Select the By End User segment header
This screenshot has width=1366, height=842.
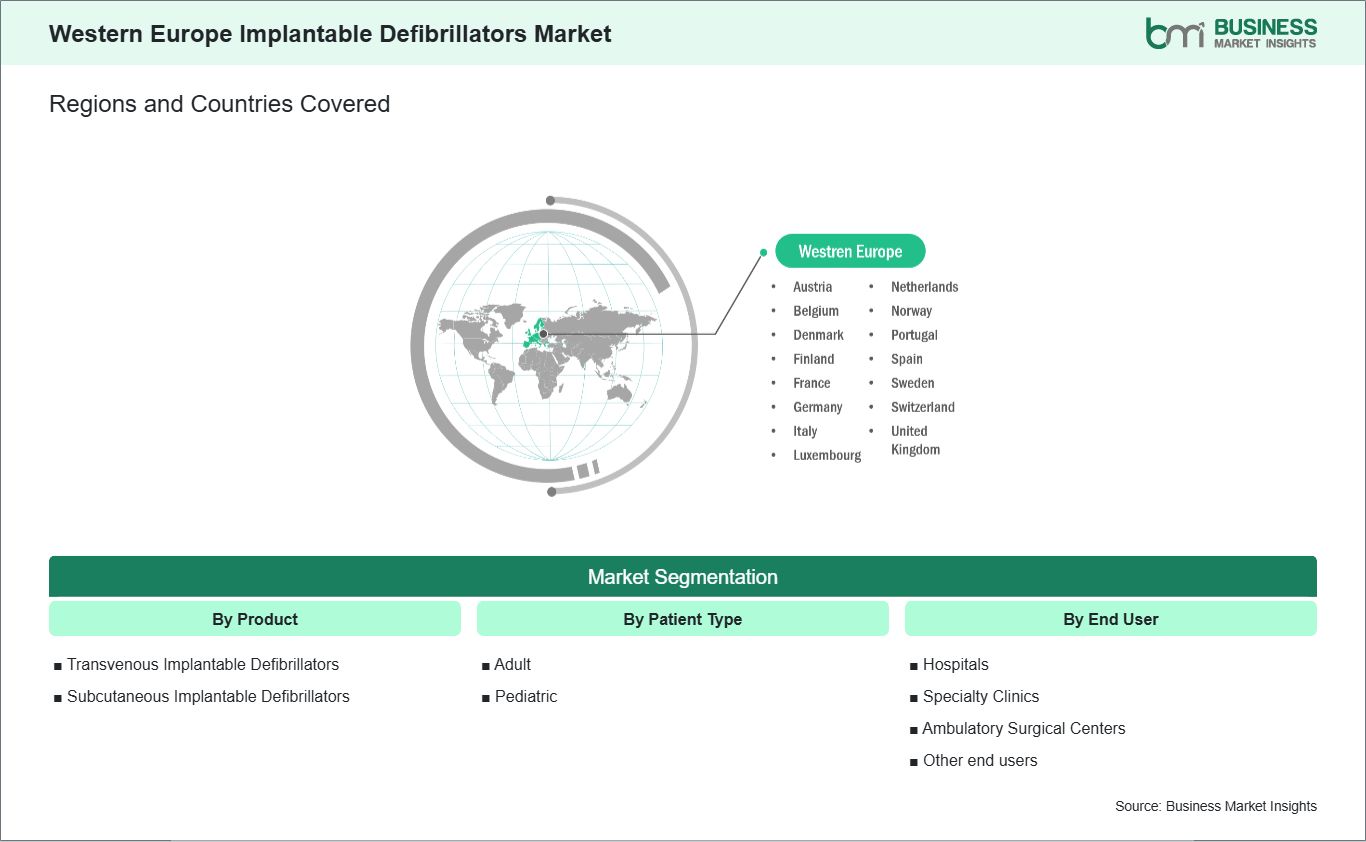tap(1111, 619)
